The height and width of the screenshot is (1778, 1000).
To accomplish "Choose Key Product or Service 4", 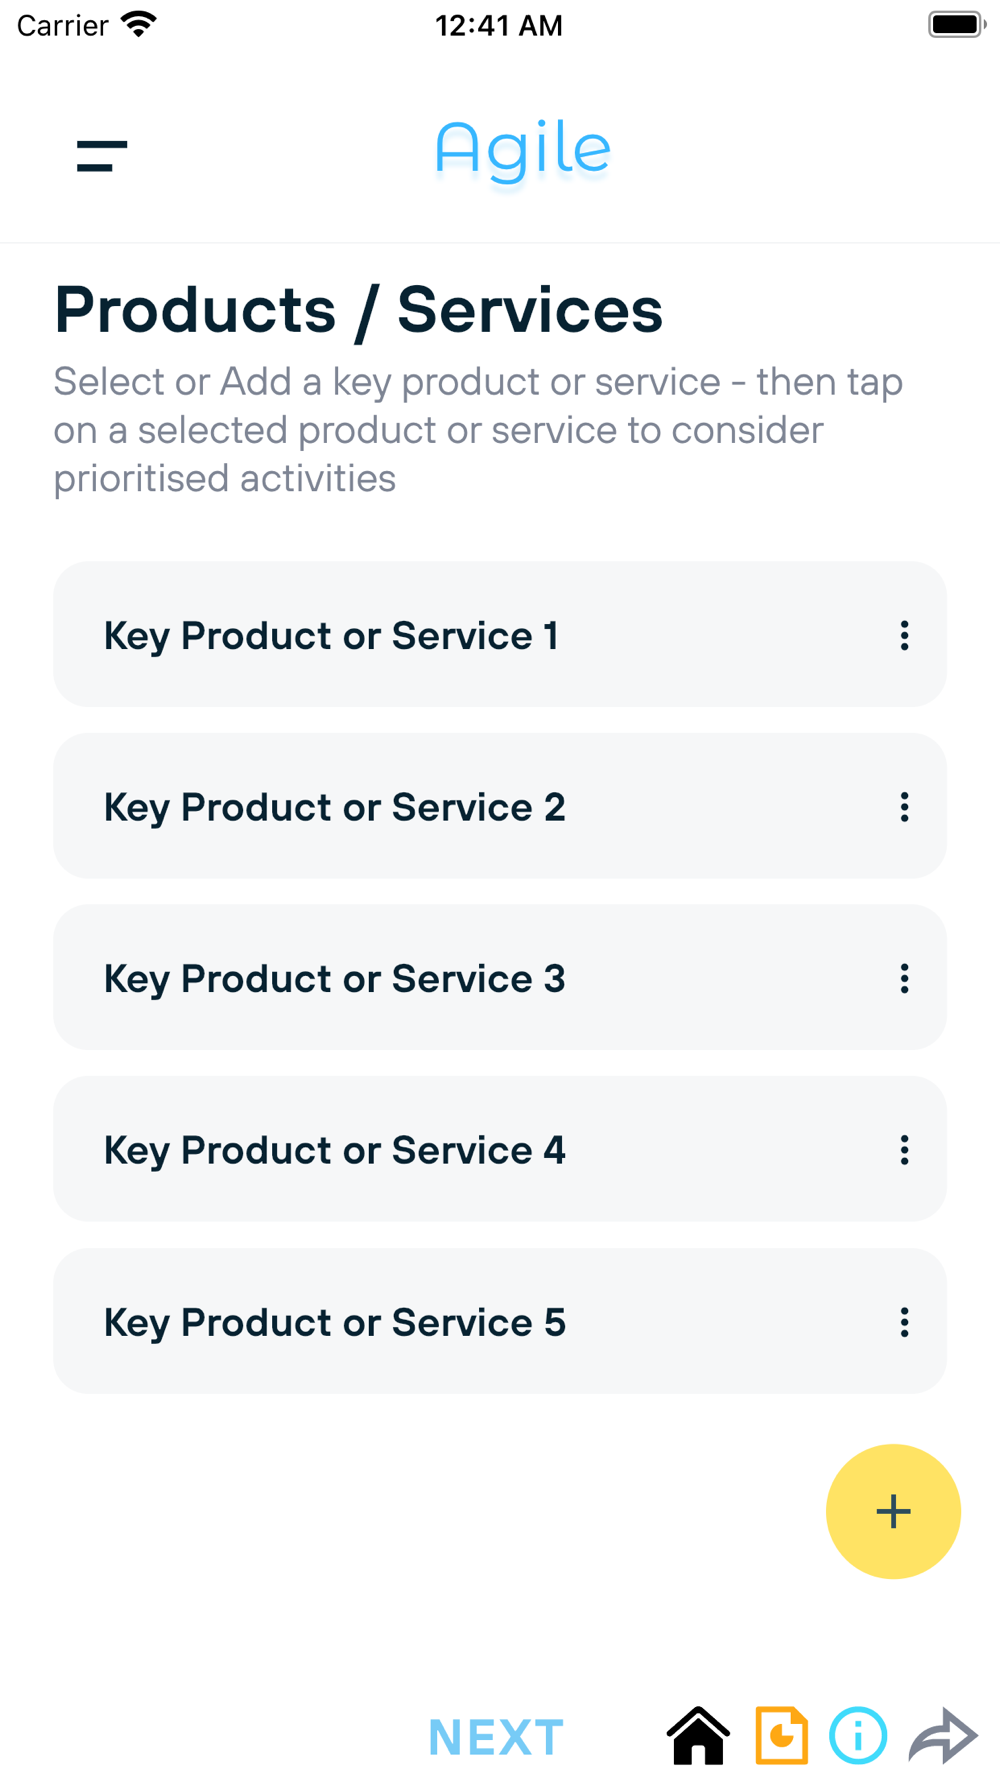I will tap(334, 1150).
